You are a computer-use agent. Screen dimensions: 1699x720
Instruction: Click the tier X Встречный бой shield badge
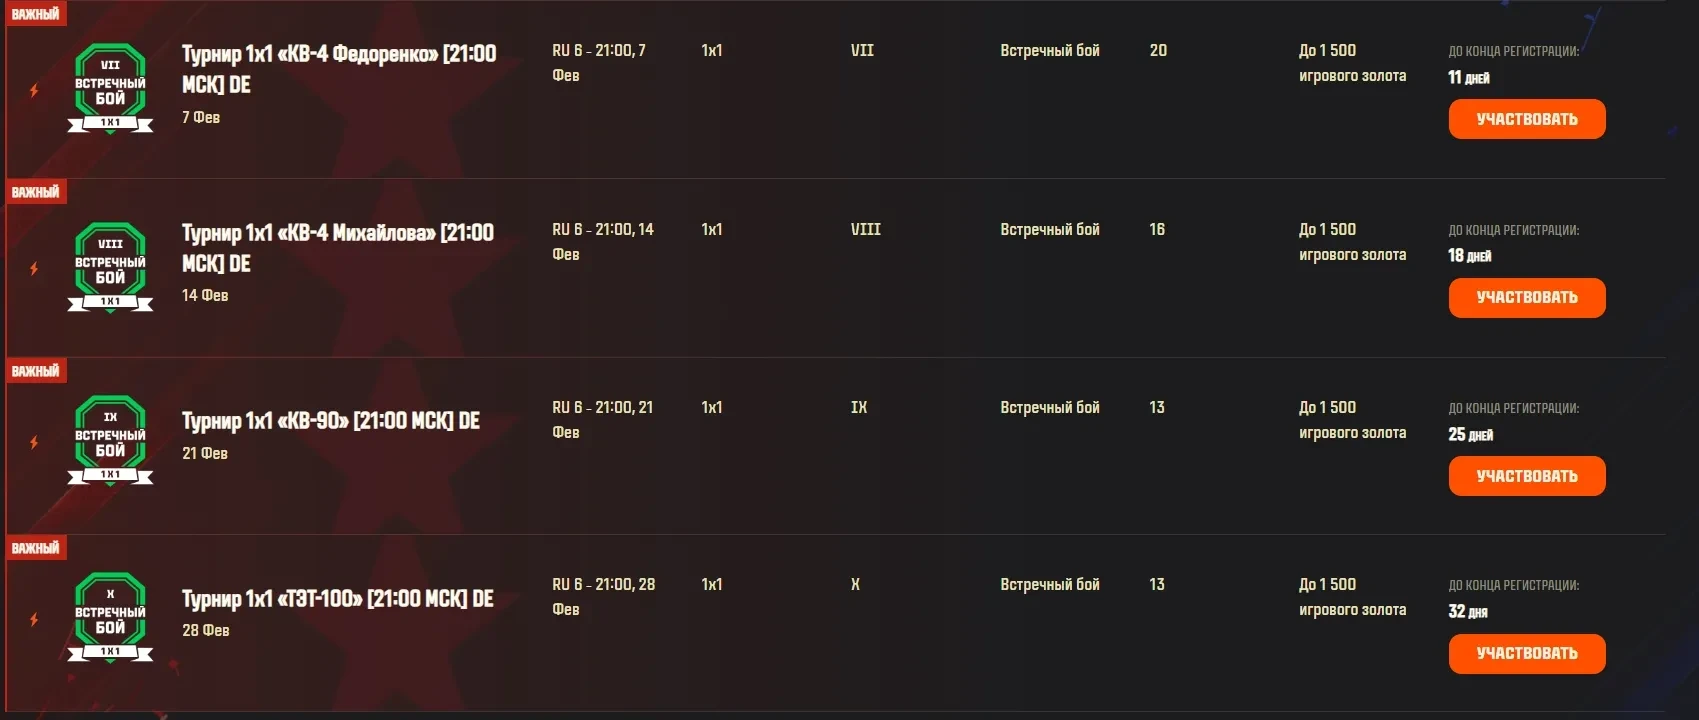coord(110,618)
